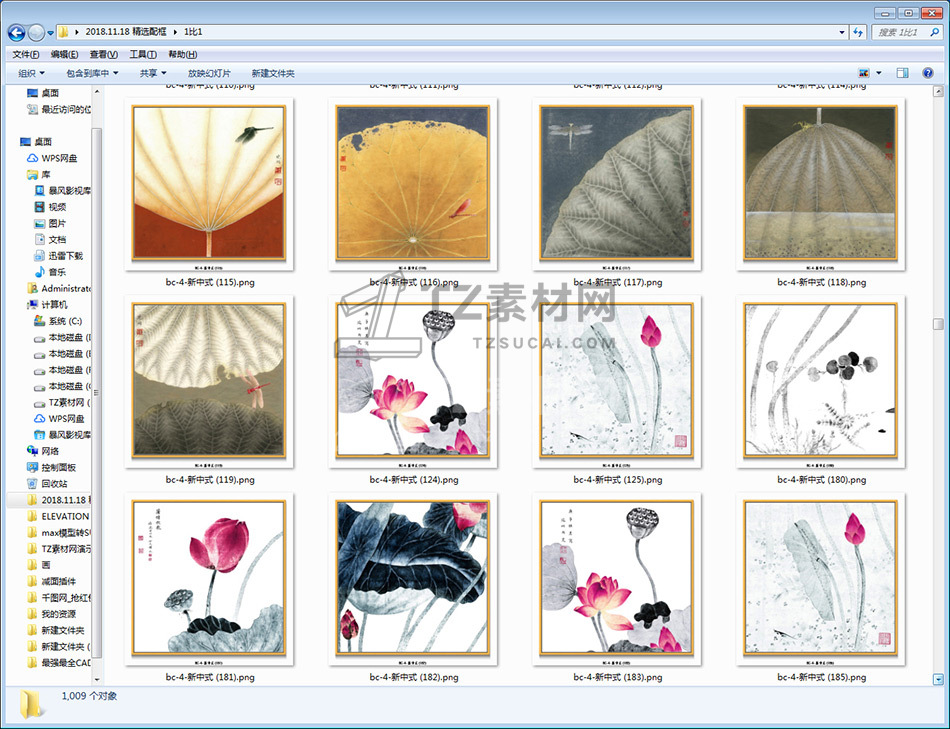
Task: Open 系统 (C:) drive in sidebar
Action: point(58,321)
